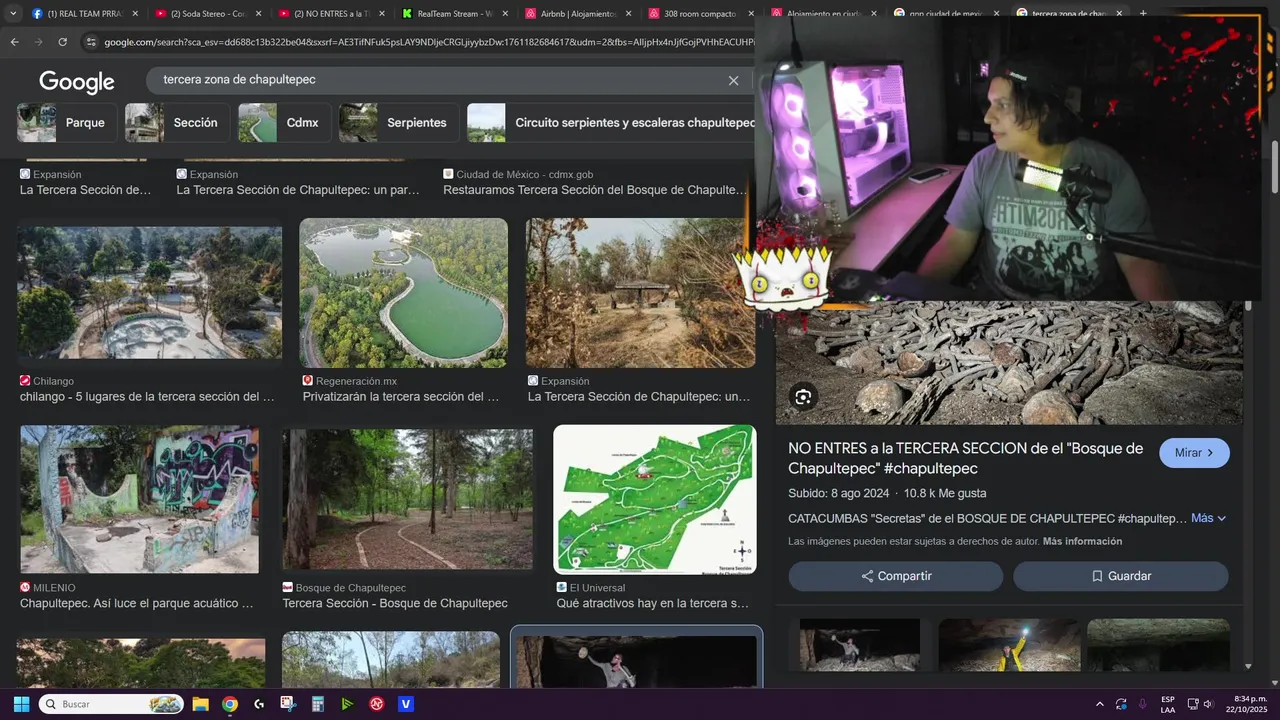The image size is (1280, 720).
Task: Open the tab search chevron at top left
Action: point(13,13)
